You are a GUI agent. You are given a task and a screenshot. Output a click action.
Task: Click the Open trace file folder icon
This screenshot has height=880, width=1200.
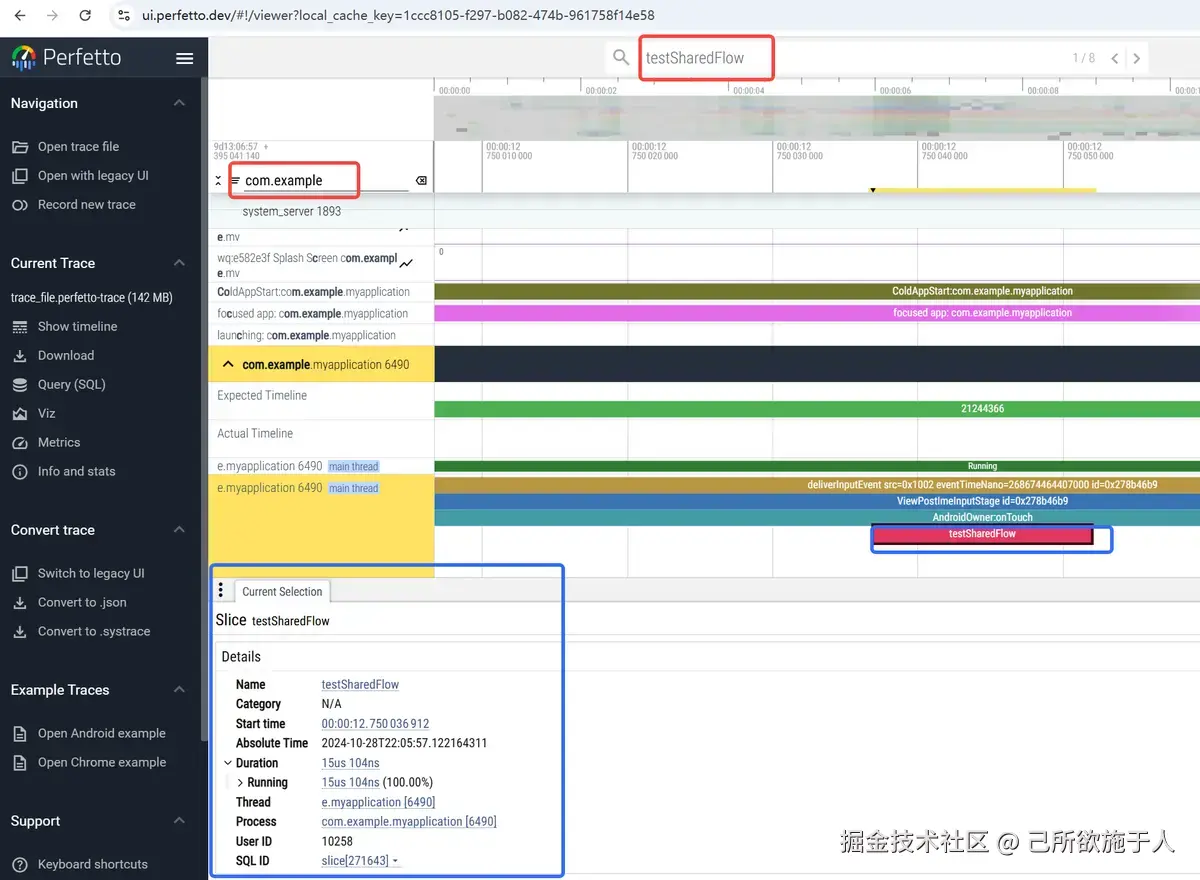[x=20, y=147]
